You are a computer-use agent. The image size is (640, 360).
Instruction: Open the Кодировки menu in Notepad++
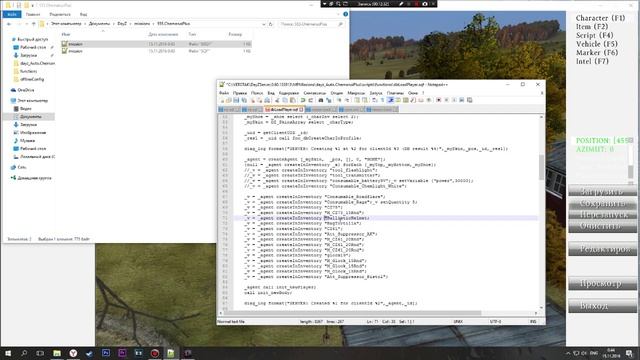point(289,93)
